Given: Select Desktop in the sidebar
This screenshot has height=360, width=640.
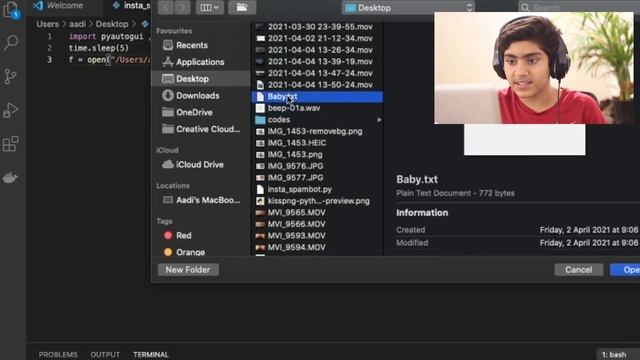Looking at the screenshot, I should (x=201, y=79).
